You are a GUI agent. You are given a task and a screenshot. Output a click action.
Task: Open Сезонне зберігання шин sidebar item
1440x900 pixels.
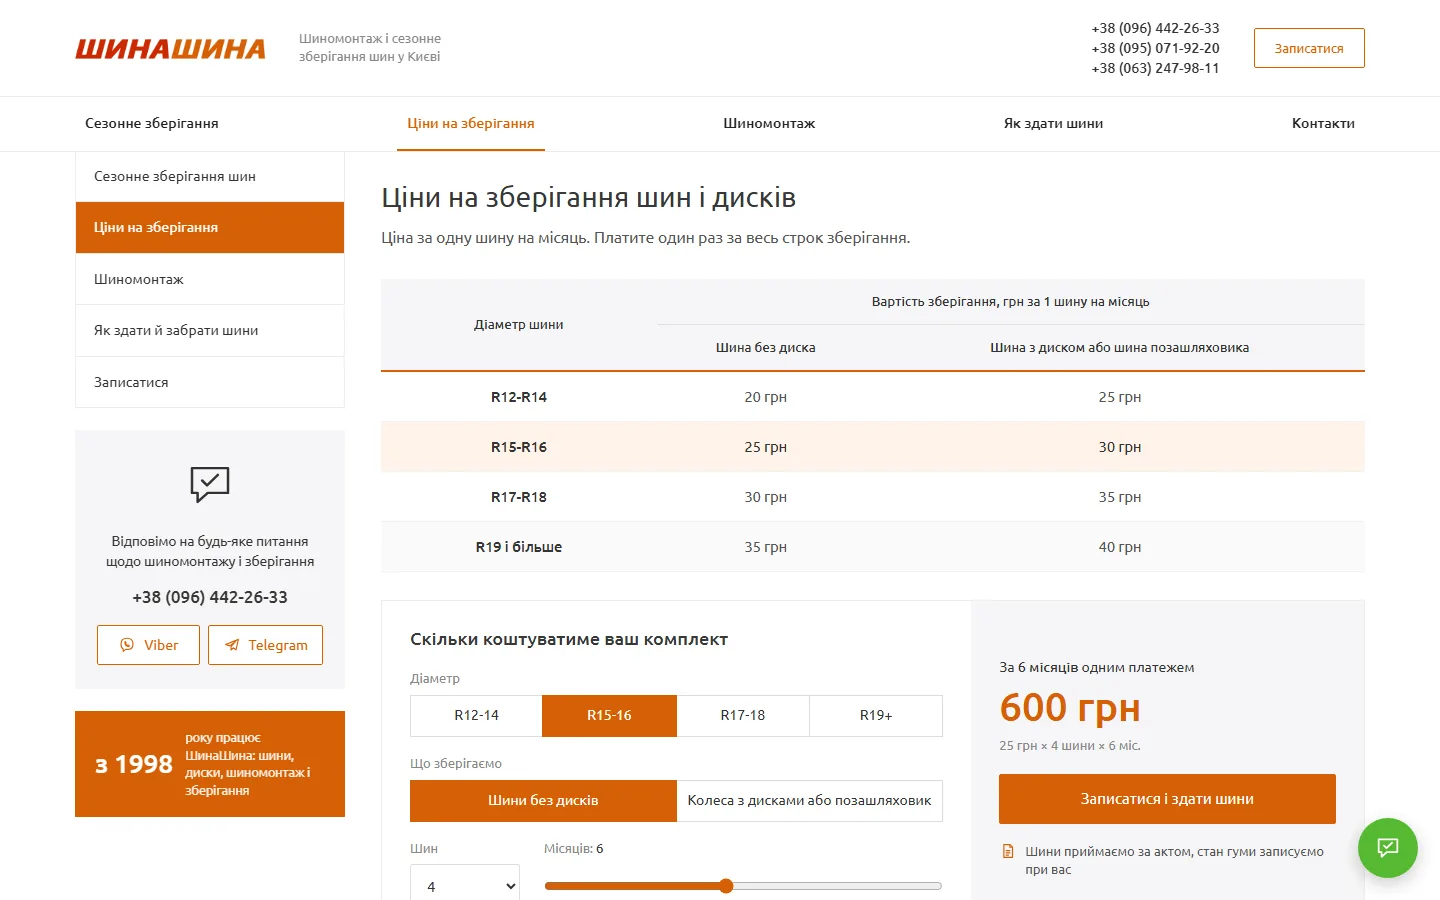[x=210, y=177]
